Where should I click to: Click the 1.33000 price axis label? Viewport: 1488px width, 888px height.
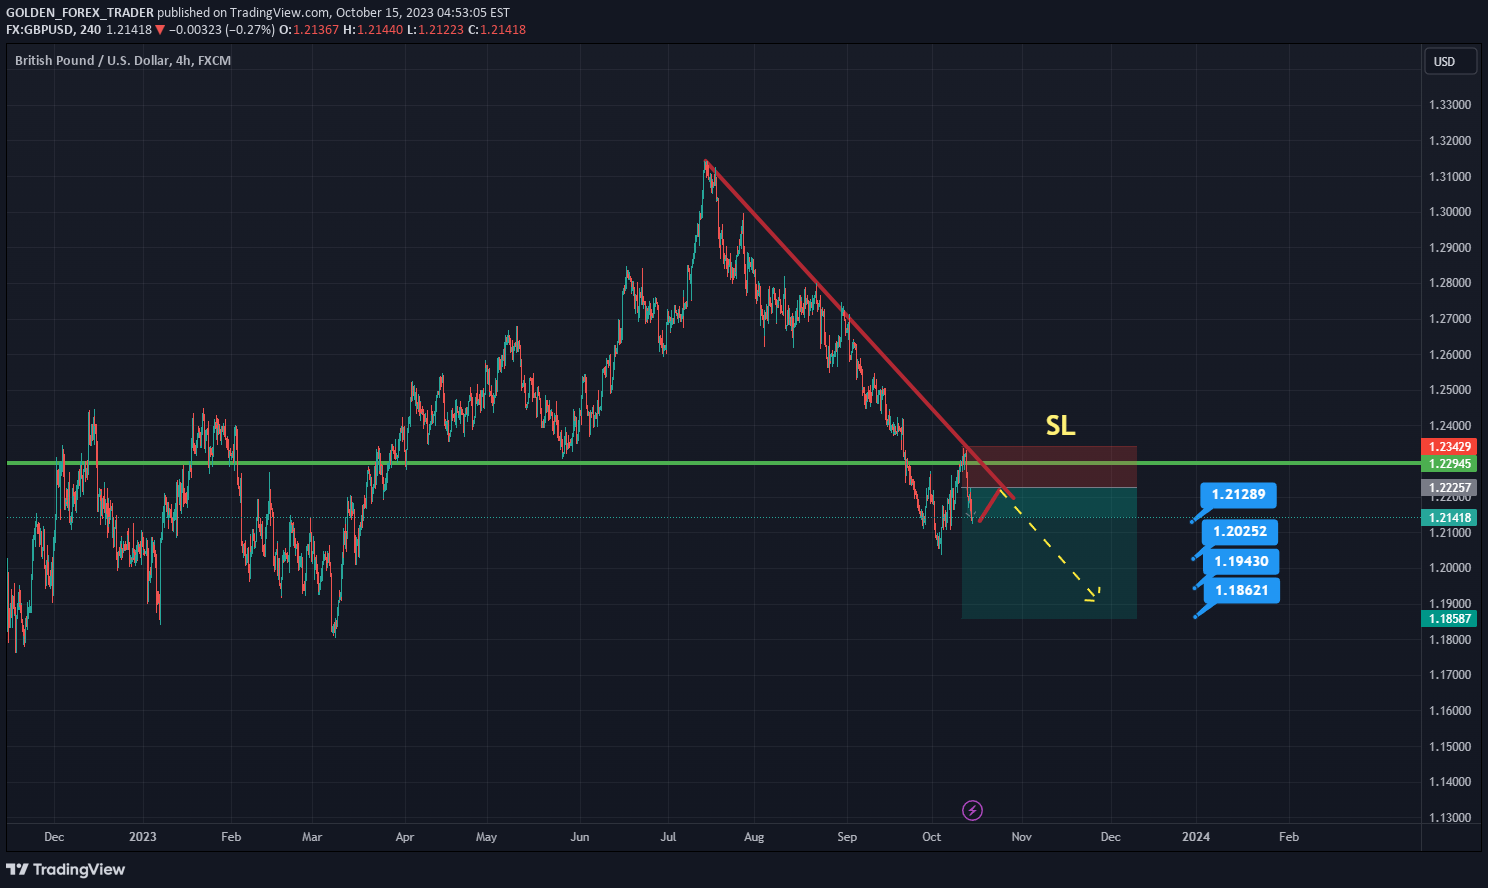[1450, 105]
